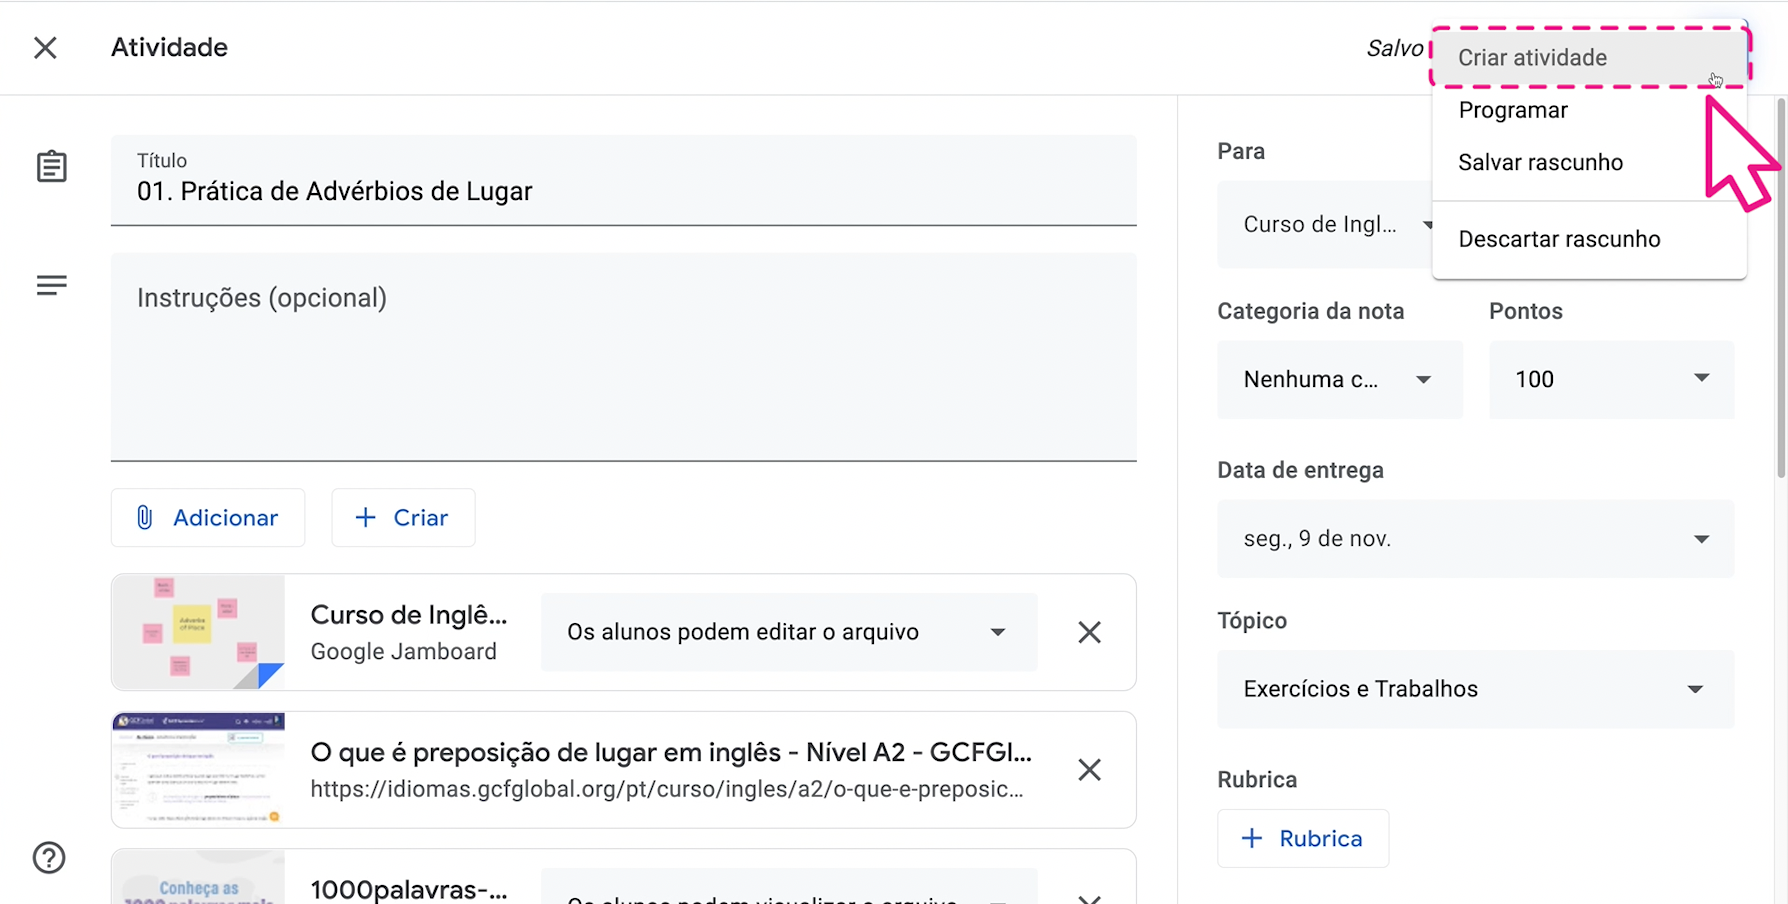This screenshot has height=904, width=1788.
Task: Choose Descartar rascunho option
Action: 1589,239
